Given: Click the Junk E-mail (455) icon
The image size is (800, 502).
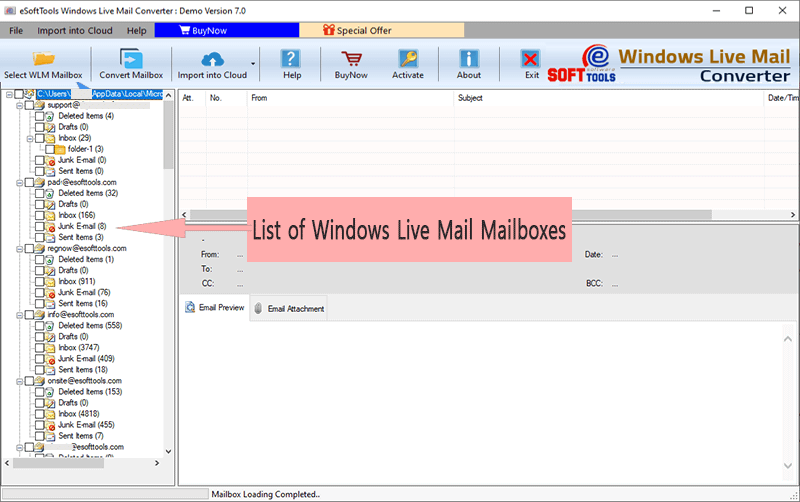Looking at the screenshot, I should (50, 425).
